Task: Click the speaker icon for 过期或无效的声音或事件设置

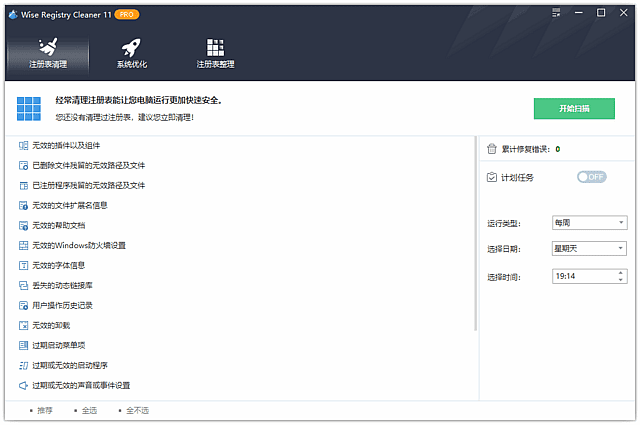Action: 23,386
